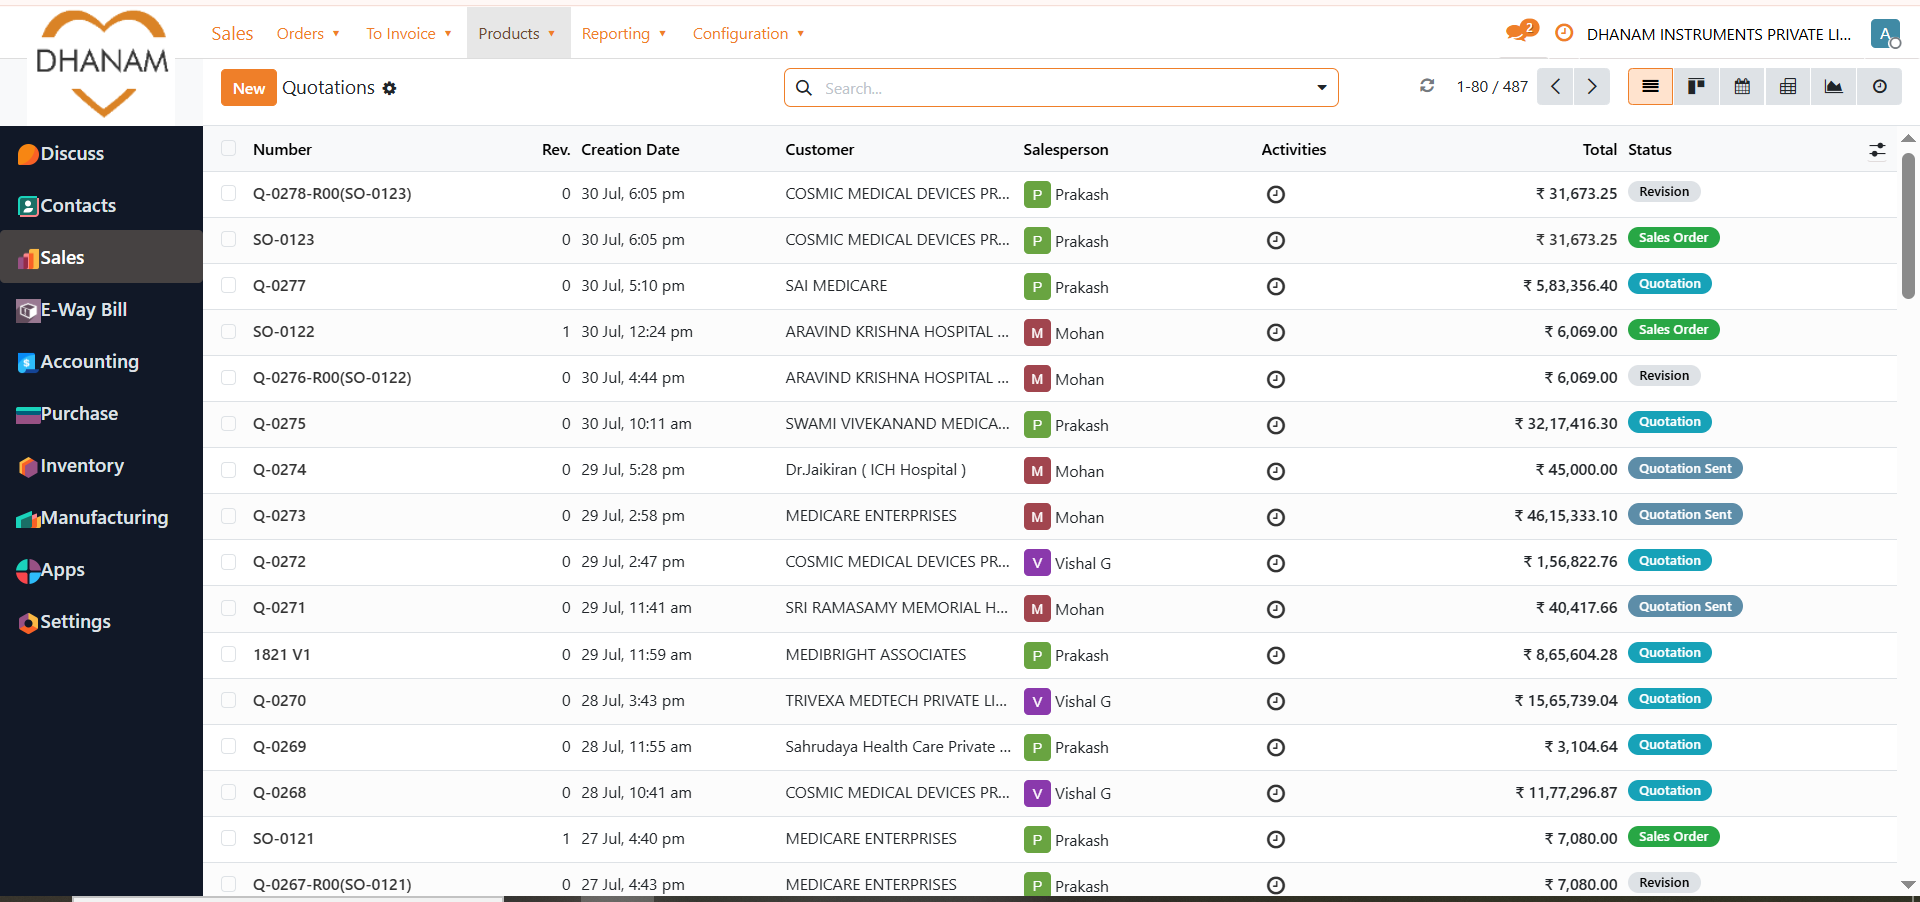Open quotation Q-0273 record
Image resolution: width=1920 pixels, height=902 pixels.
pyautogui.click(x=280, y=515)
